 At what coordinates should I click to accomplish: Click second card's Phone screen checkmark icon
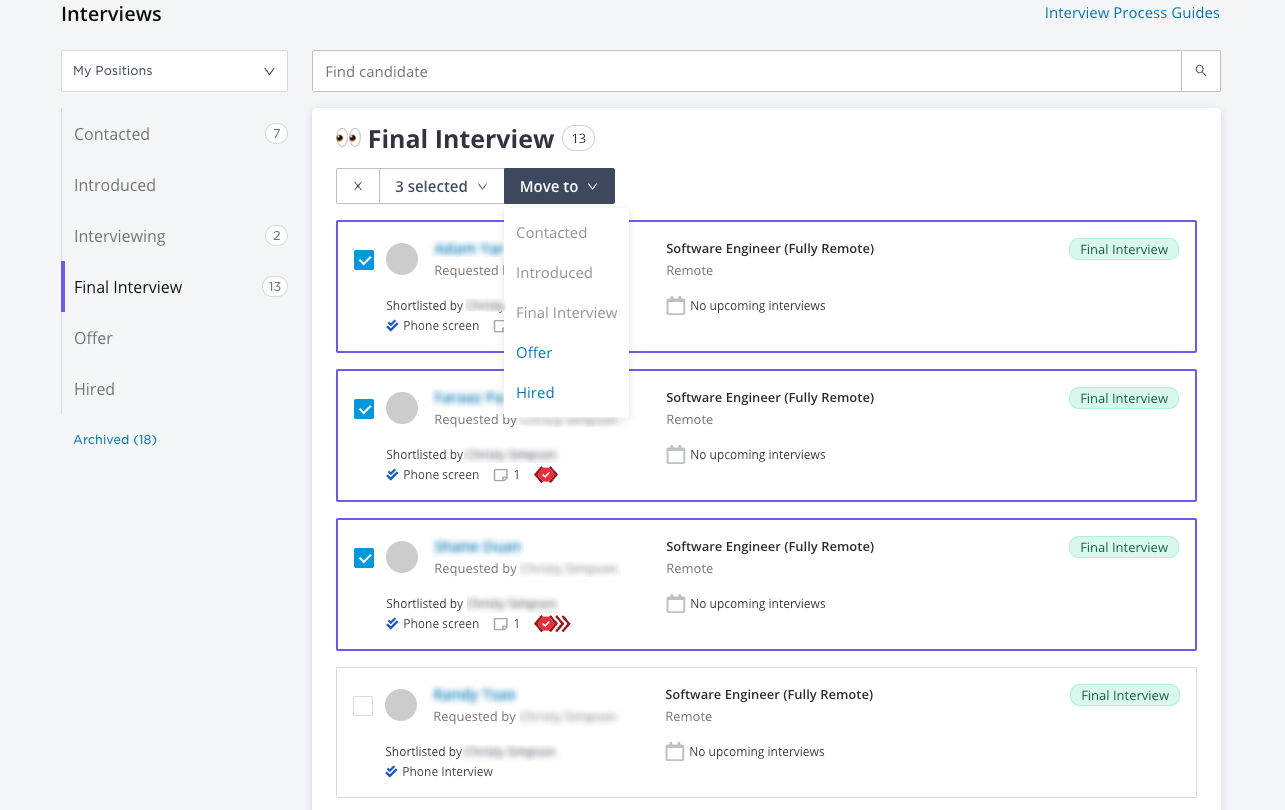(392, 475)
